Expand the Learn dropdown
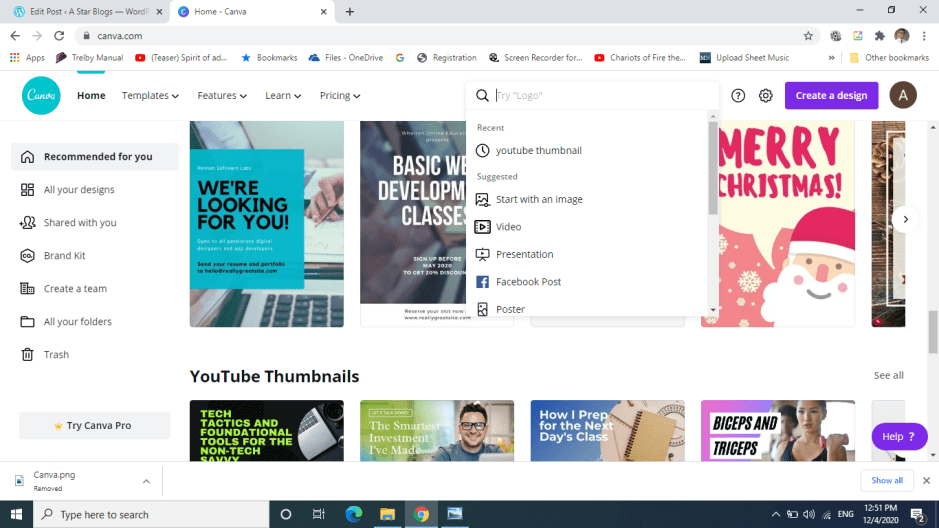Viewport: 939px width, 528px height. [283, 95]
